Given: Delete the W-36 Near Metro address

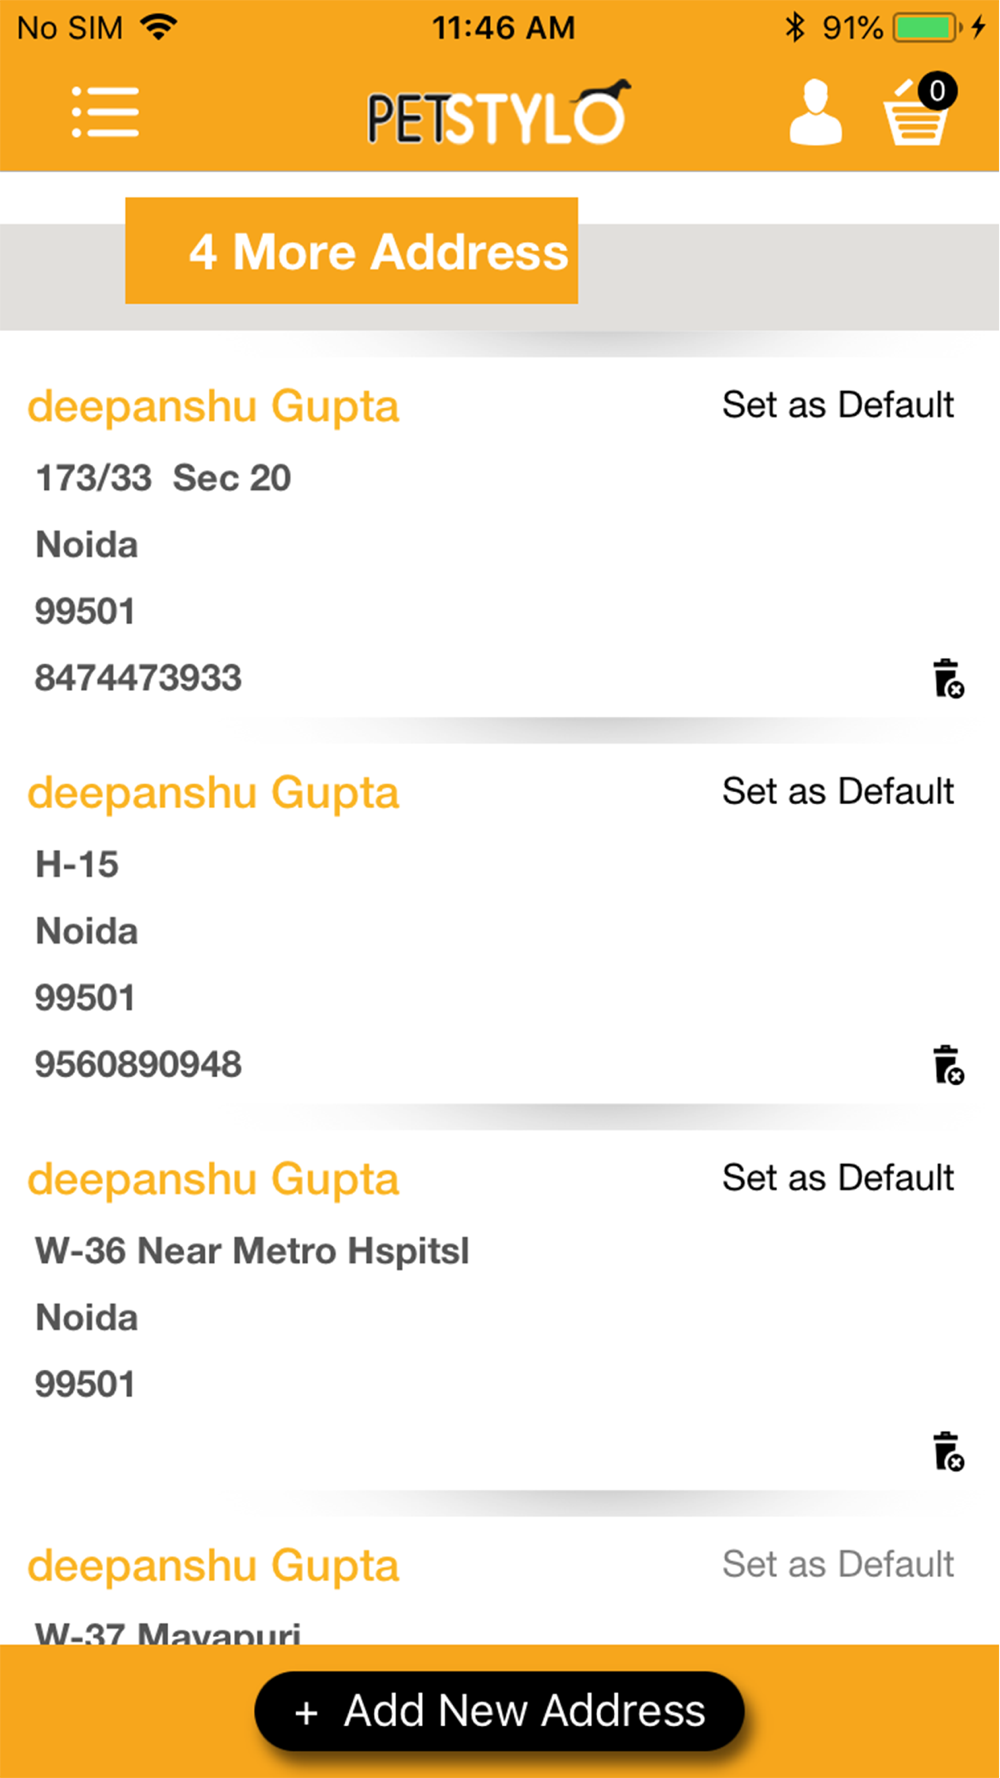Looking at the screenshot, I should [947, 1452].
